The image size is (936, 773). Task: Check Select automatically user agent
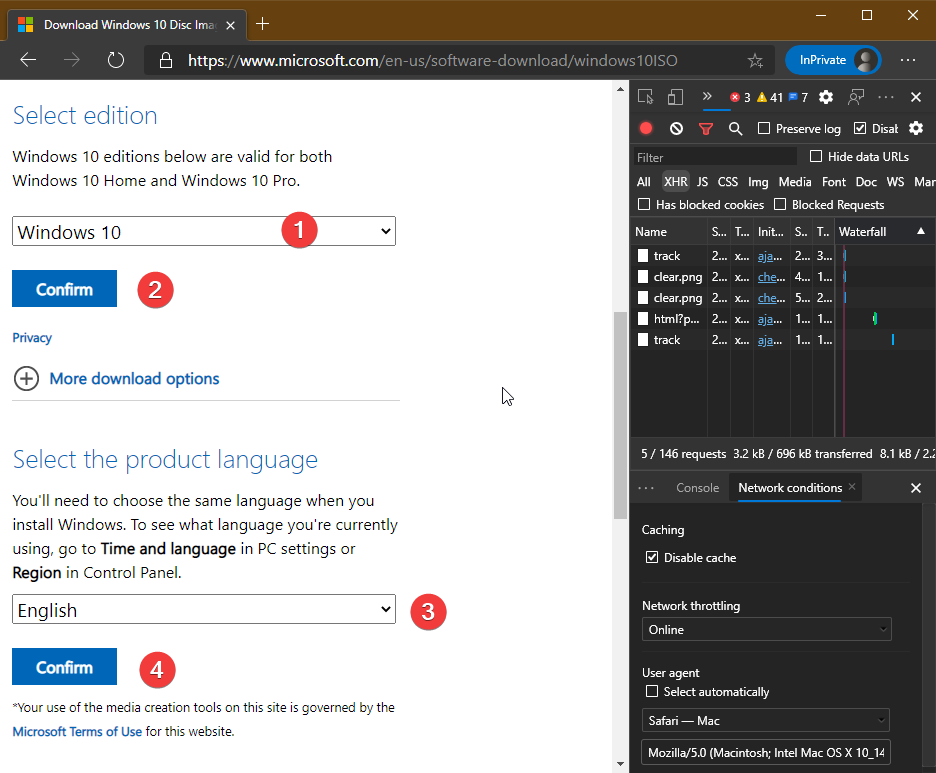[652, 691]
